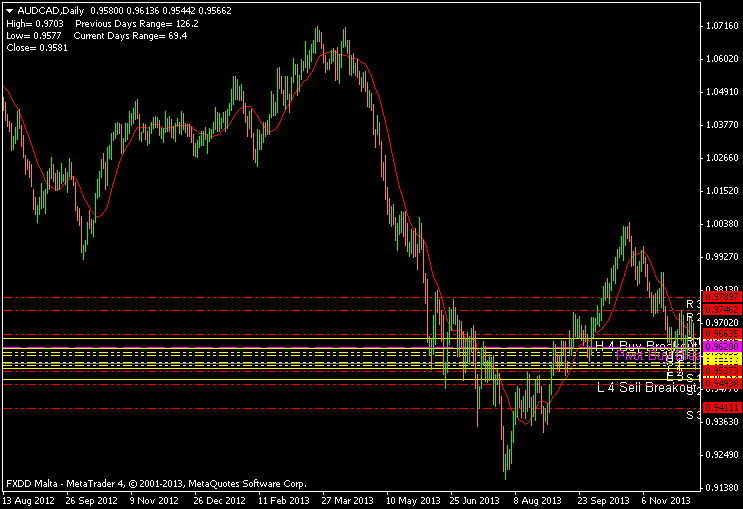
Task: Select the 0.94111 red price label
Action: [x=722, y=408]
